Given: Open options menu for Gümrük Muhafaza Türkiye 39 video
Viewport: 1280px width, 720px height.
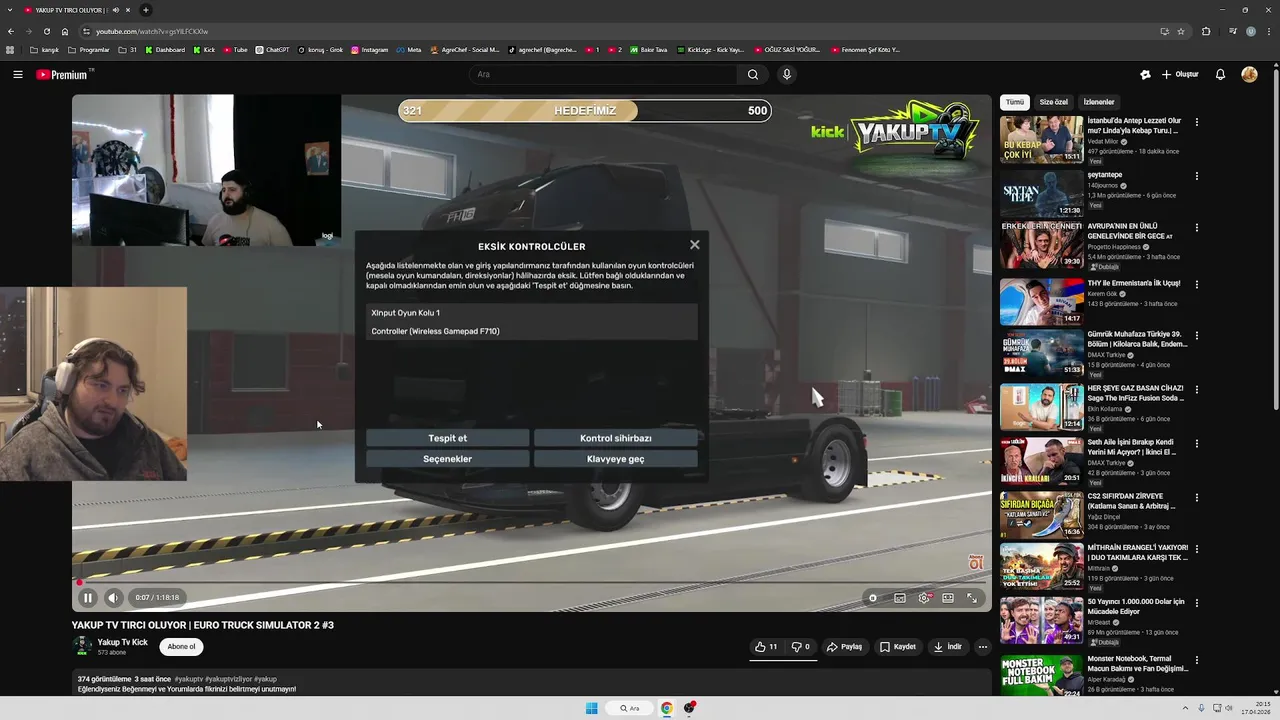Looking at the screenshot, I should click(x=1197, y=338).
